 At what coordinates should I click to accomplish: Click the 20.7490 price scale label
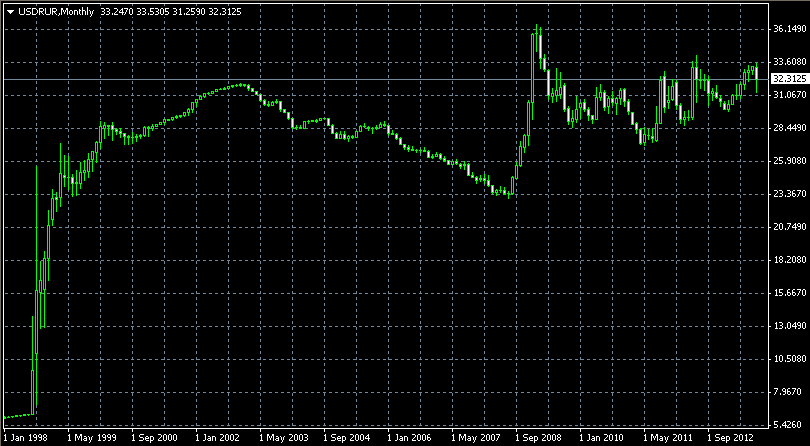(x=790, y=227)
